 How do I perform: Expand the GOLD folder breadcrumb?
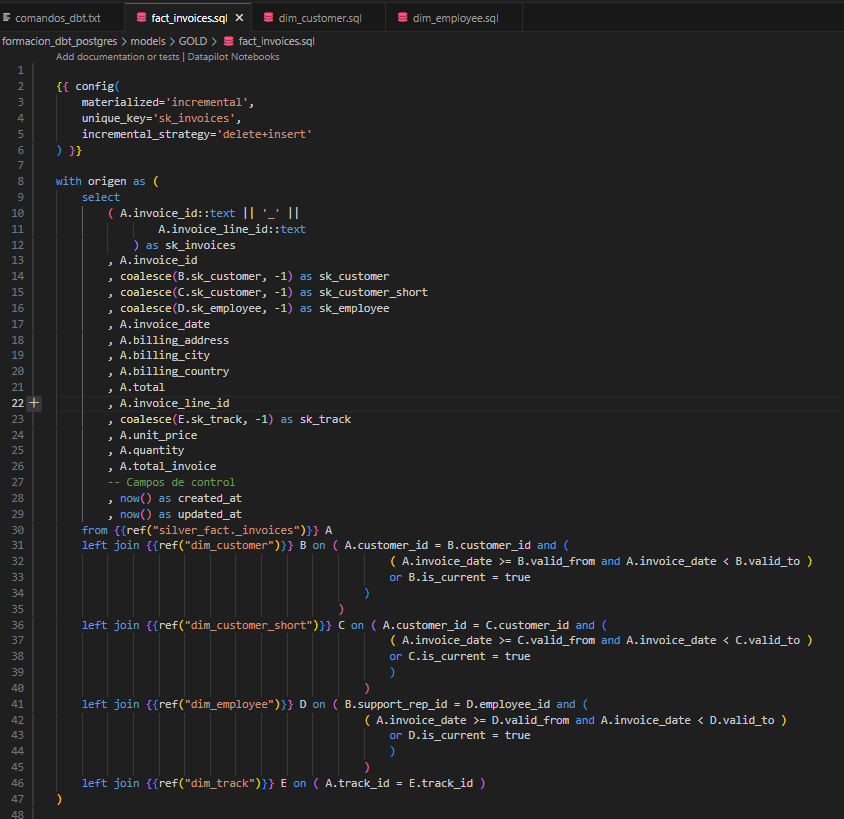(x=193, y=41)
